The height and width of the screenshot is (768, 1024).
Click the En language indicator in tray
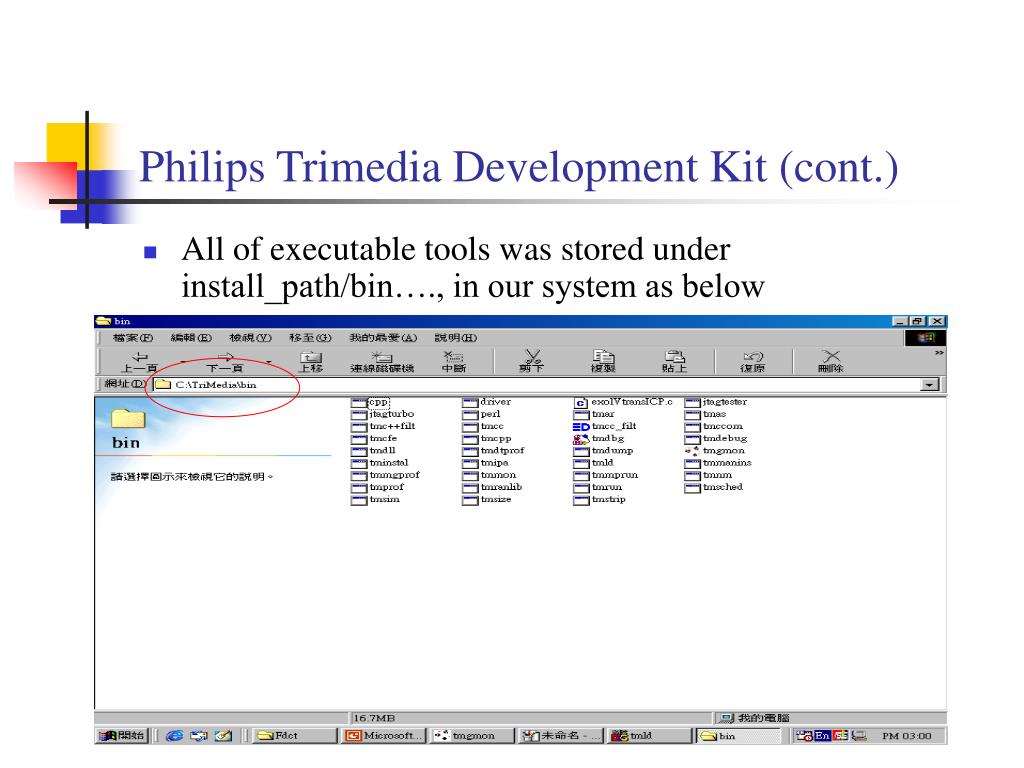point(822,736)
